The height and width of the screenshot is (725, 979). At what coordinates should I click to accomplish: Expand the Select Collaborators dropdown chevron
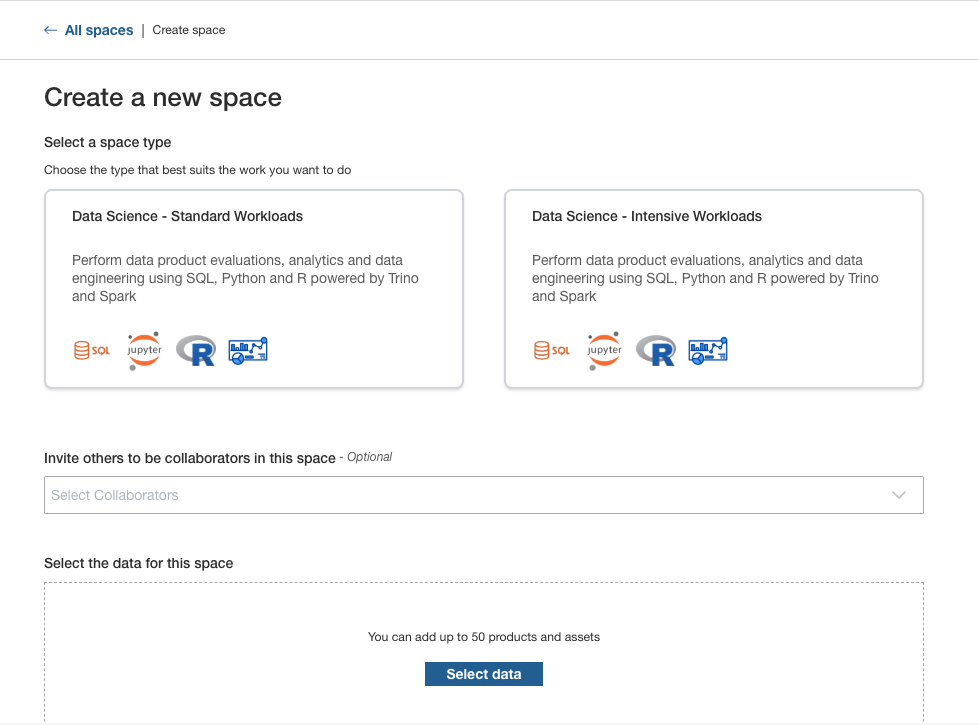[898, 495]
